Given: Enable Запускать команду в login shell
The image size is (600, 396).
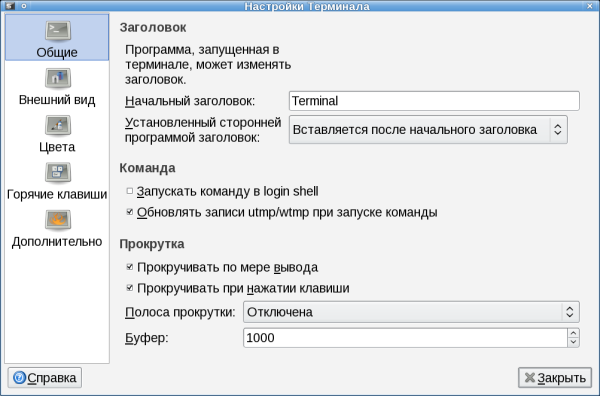Looking at the screenshot, I should [x=130, y=191].
